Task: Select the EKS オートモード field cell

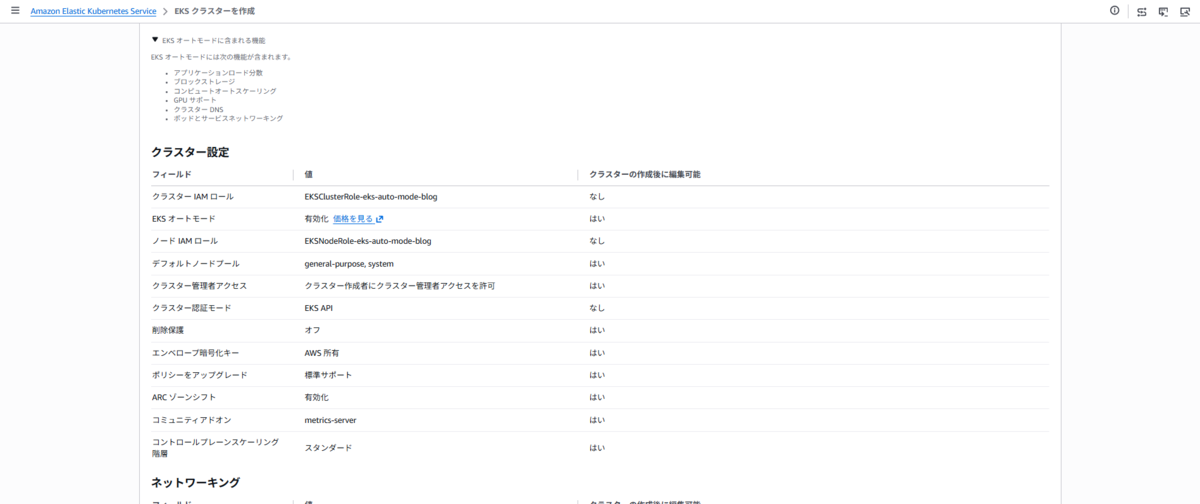Action: [183, 218]
